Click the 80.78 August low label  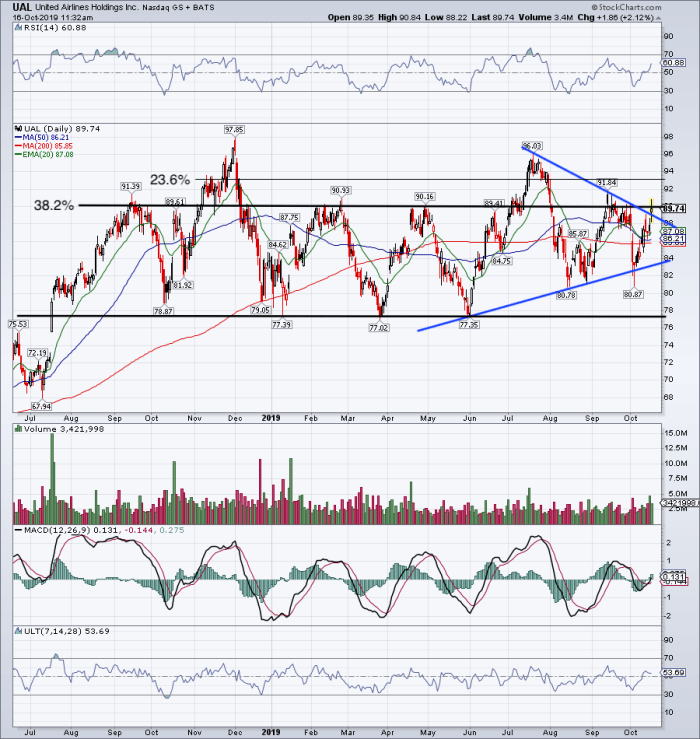click(x=567, y=296)
